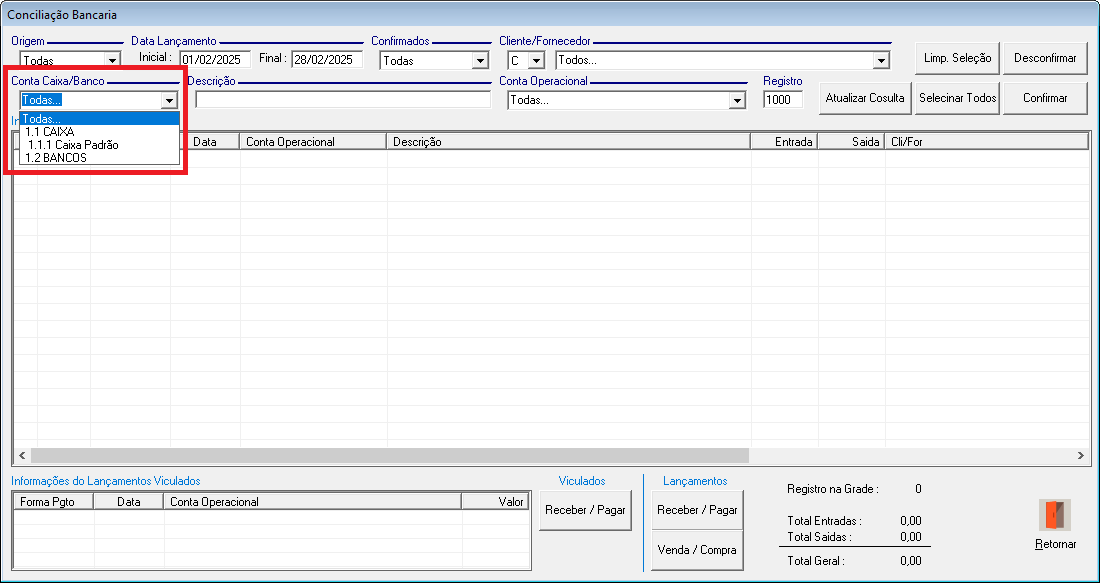Image resolution: width=1100 pixels, height=583 pixels.
Task: Open the Conta Operacional dropdown
Action: coord(737,101)
